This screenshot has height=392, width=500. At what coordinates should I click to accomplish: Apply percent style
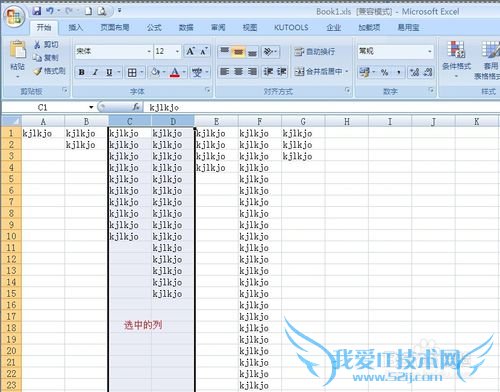point(385,72)
